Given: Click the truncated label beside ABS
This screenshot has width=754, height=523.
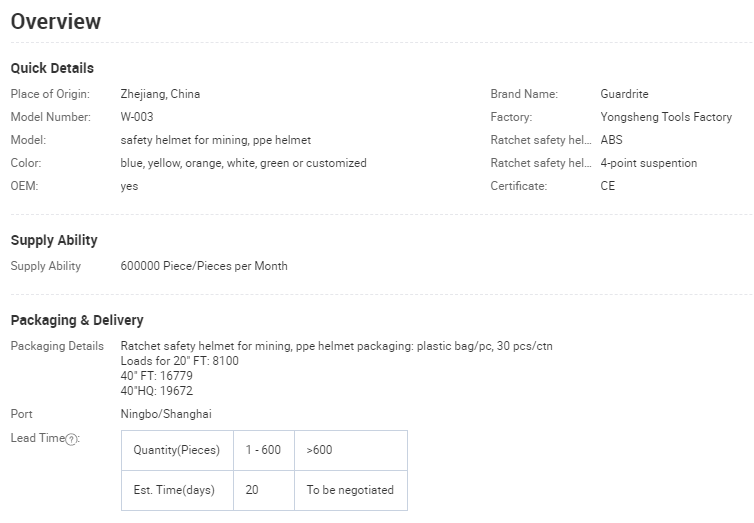Looking at the screenshot, I should tap(540, 140).
